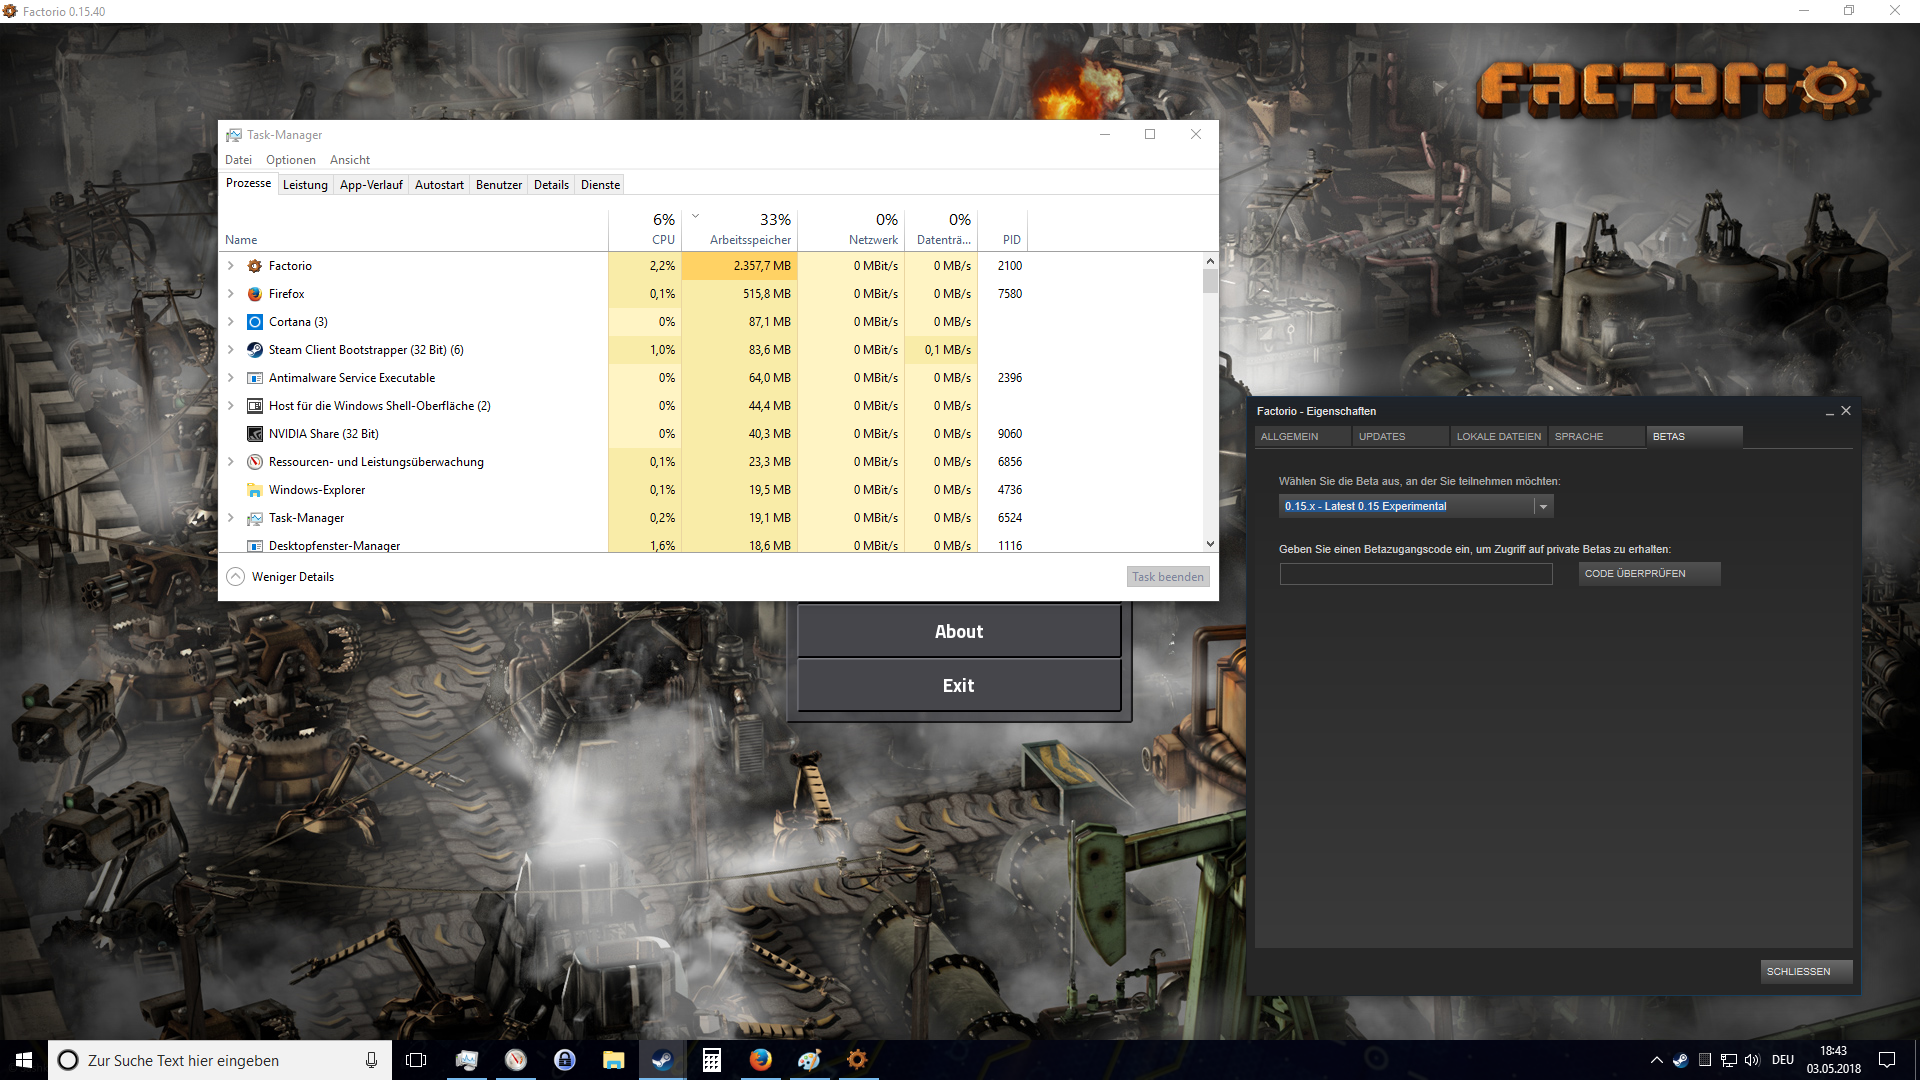
Task: Open the Action Center notification icon
Action: (1887, 1060)
